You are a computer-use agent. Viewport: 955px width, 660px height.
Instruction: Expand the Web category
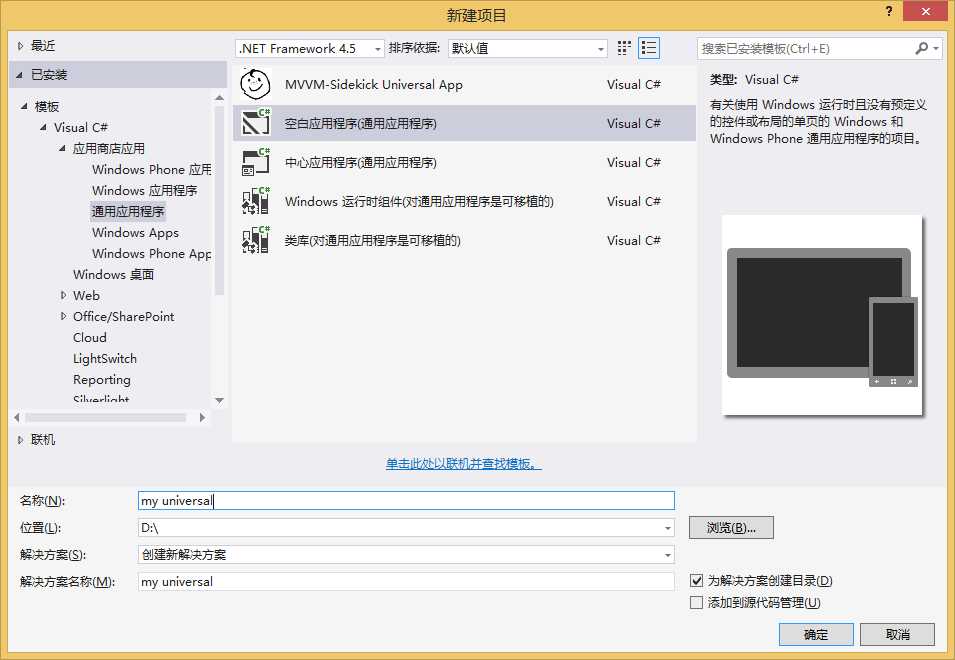(64, 295)
